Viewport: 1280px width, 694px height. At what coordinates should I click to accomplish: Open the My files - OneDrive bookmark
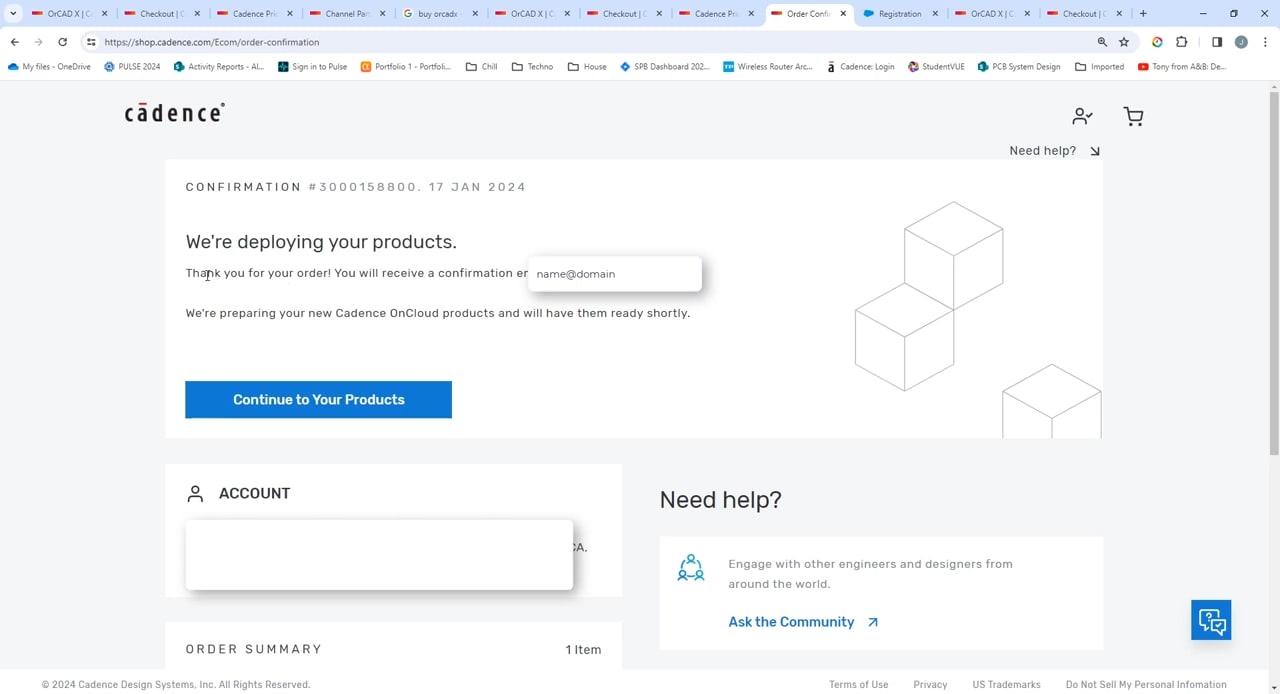coord(49,67)
